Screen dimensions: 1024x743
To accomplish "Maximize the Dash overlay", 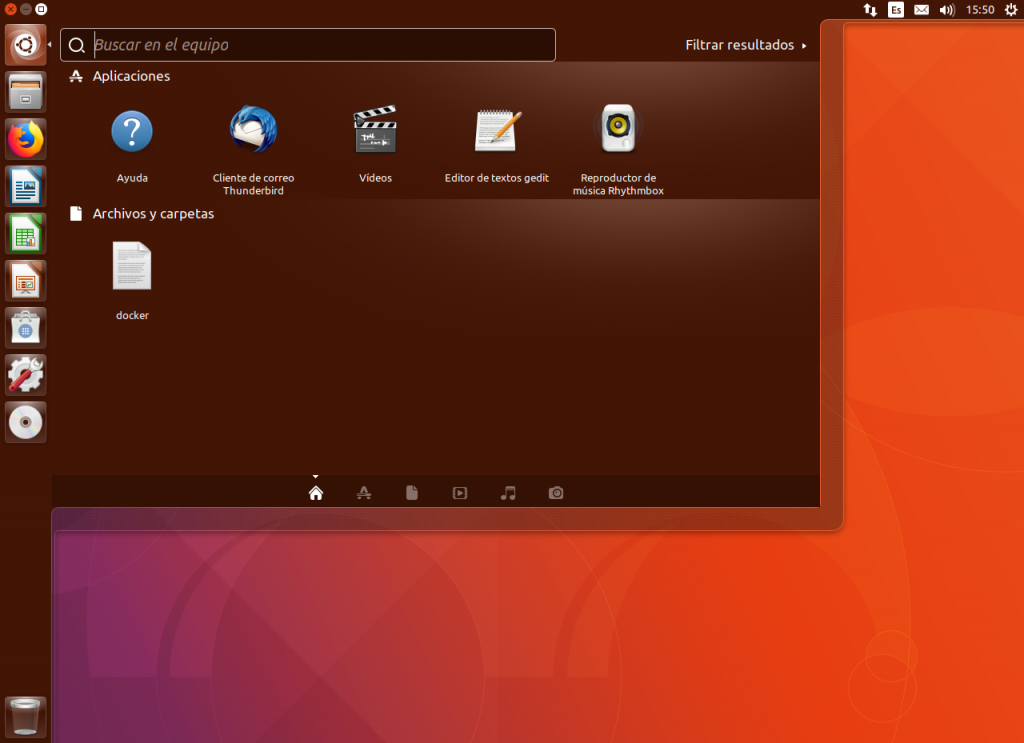I will tap(41, 9).
